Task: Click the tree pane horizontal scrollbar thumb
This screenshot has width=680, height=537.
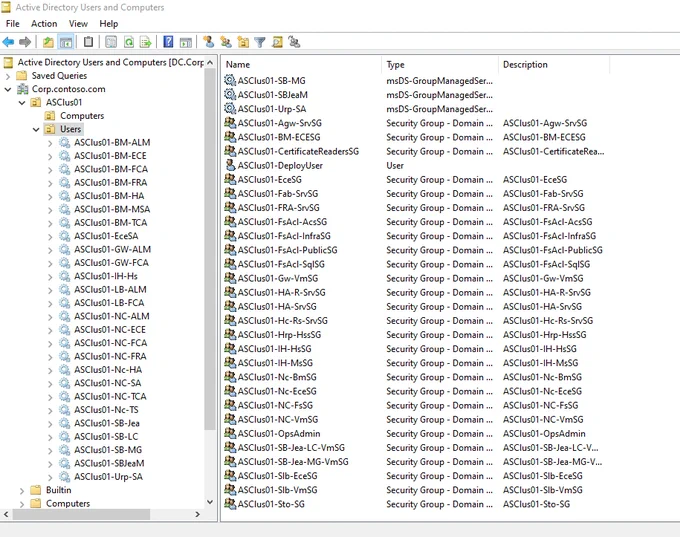Action: pyautogui.click(x=81, y=514)
